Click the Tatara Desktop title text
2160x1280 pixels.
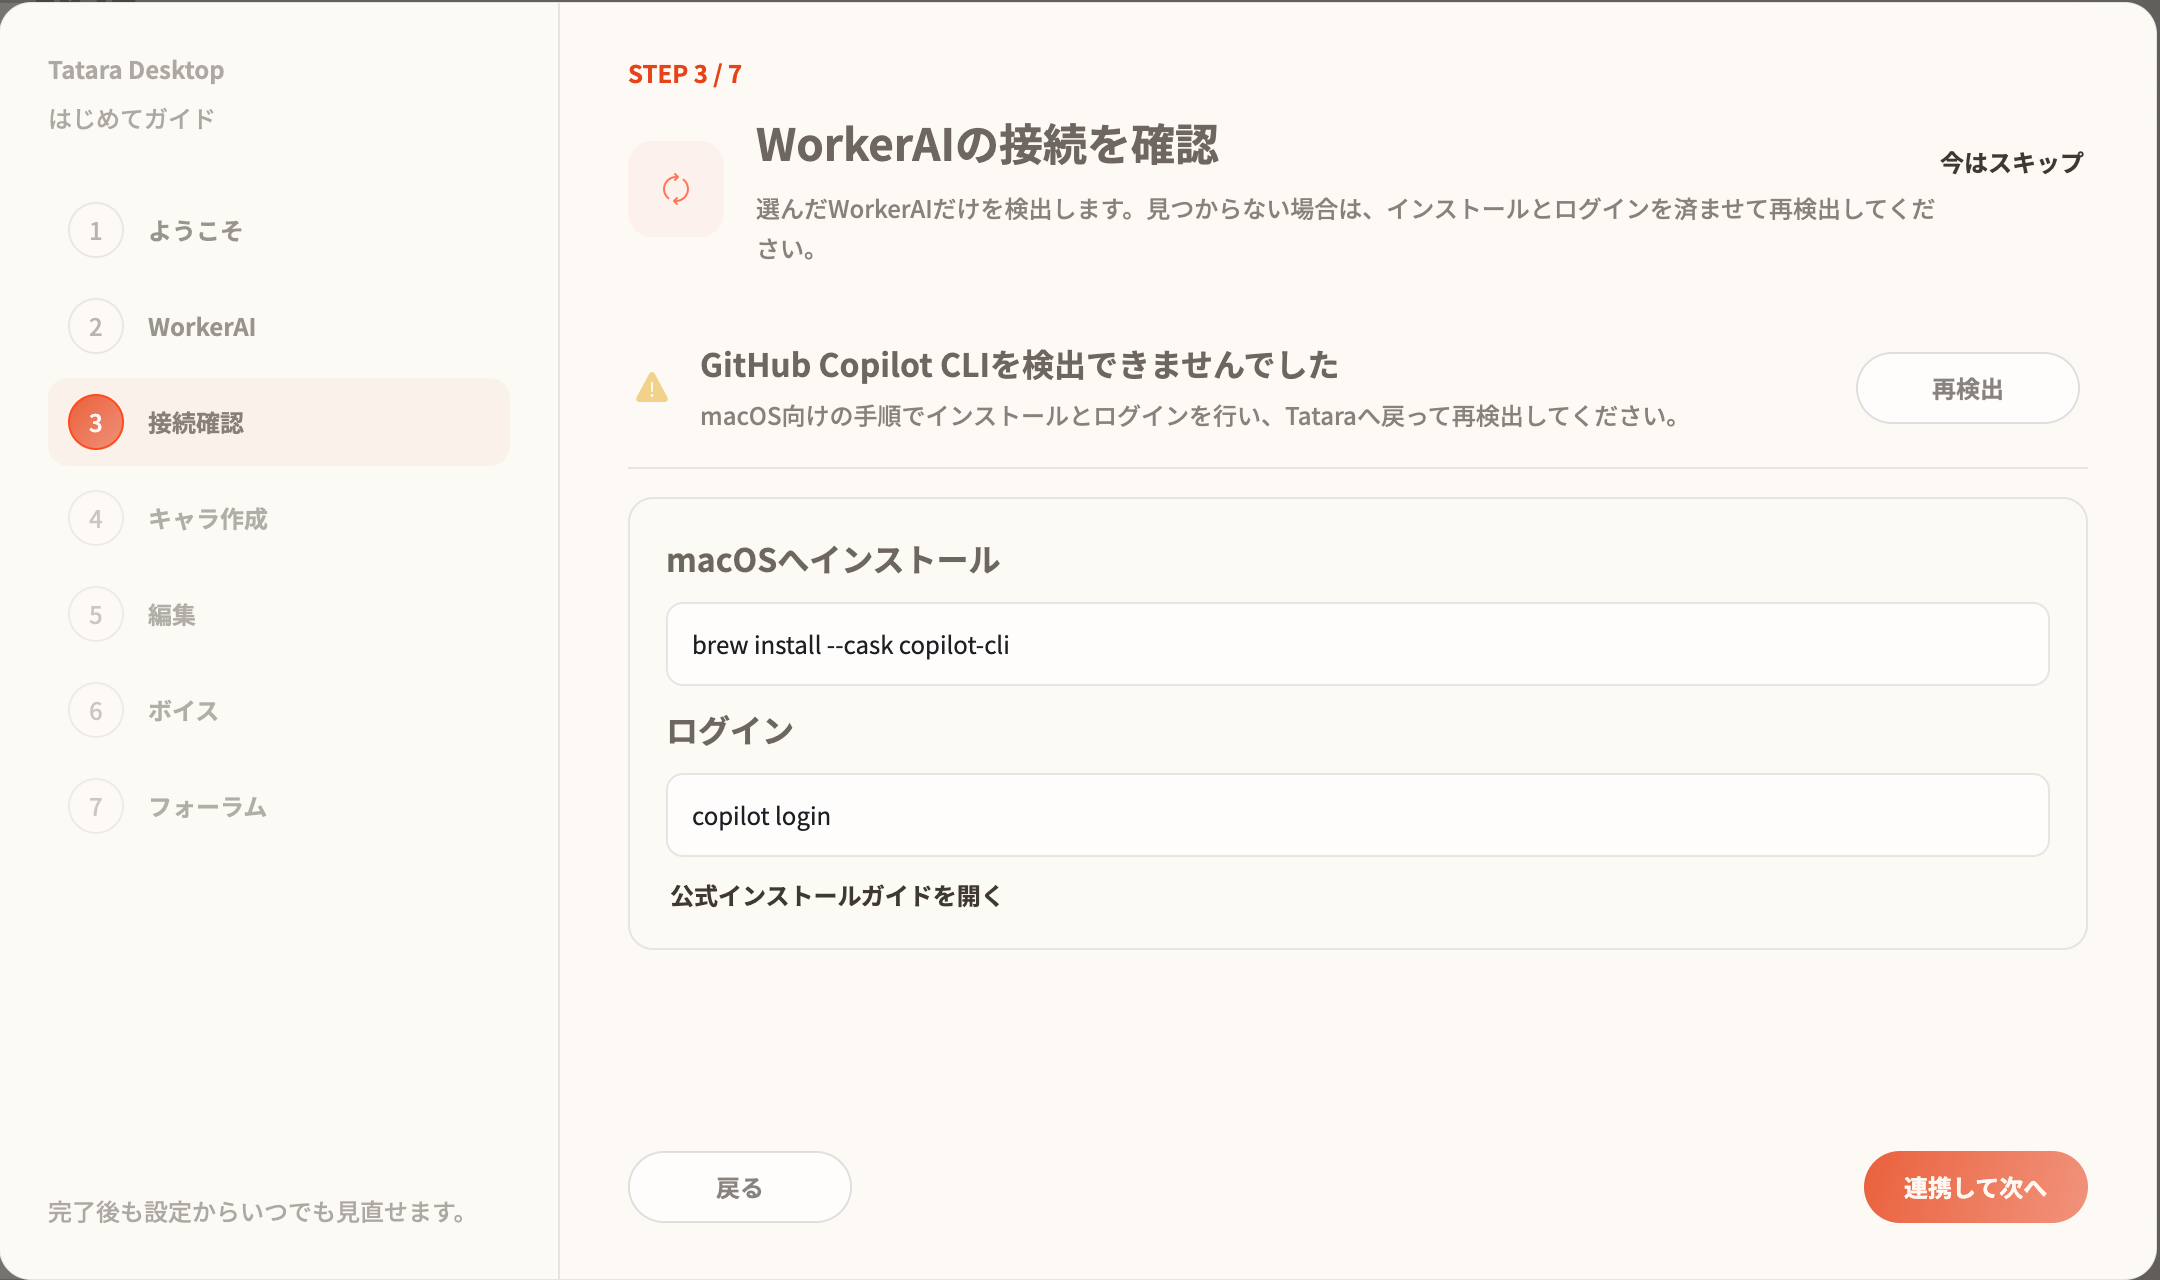click(136, 70)
